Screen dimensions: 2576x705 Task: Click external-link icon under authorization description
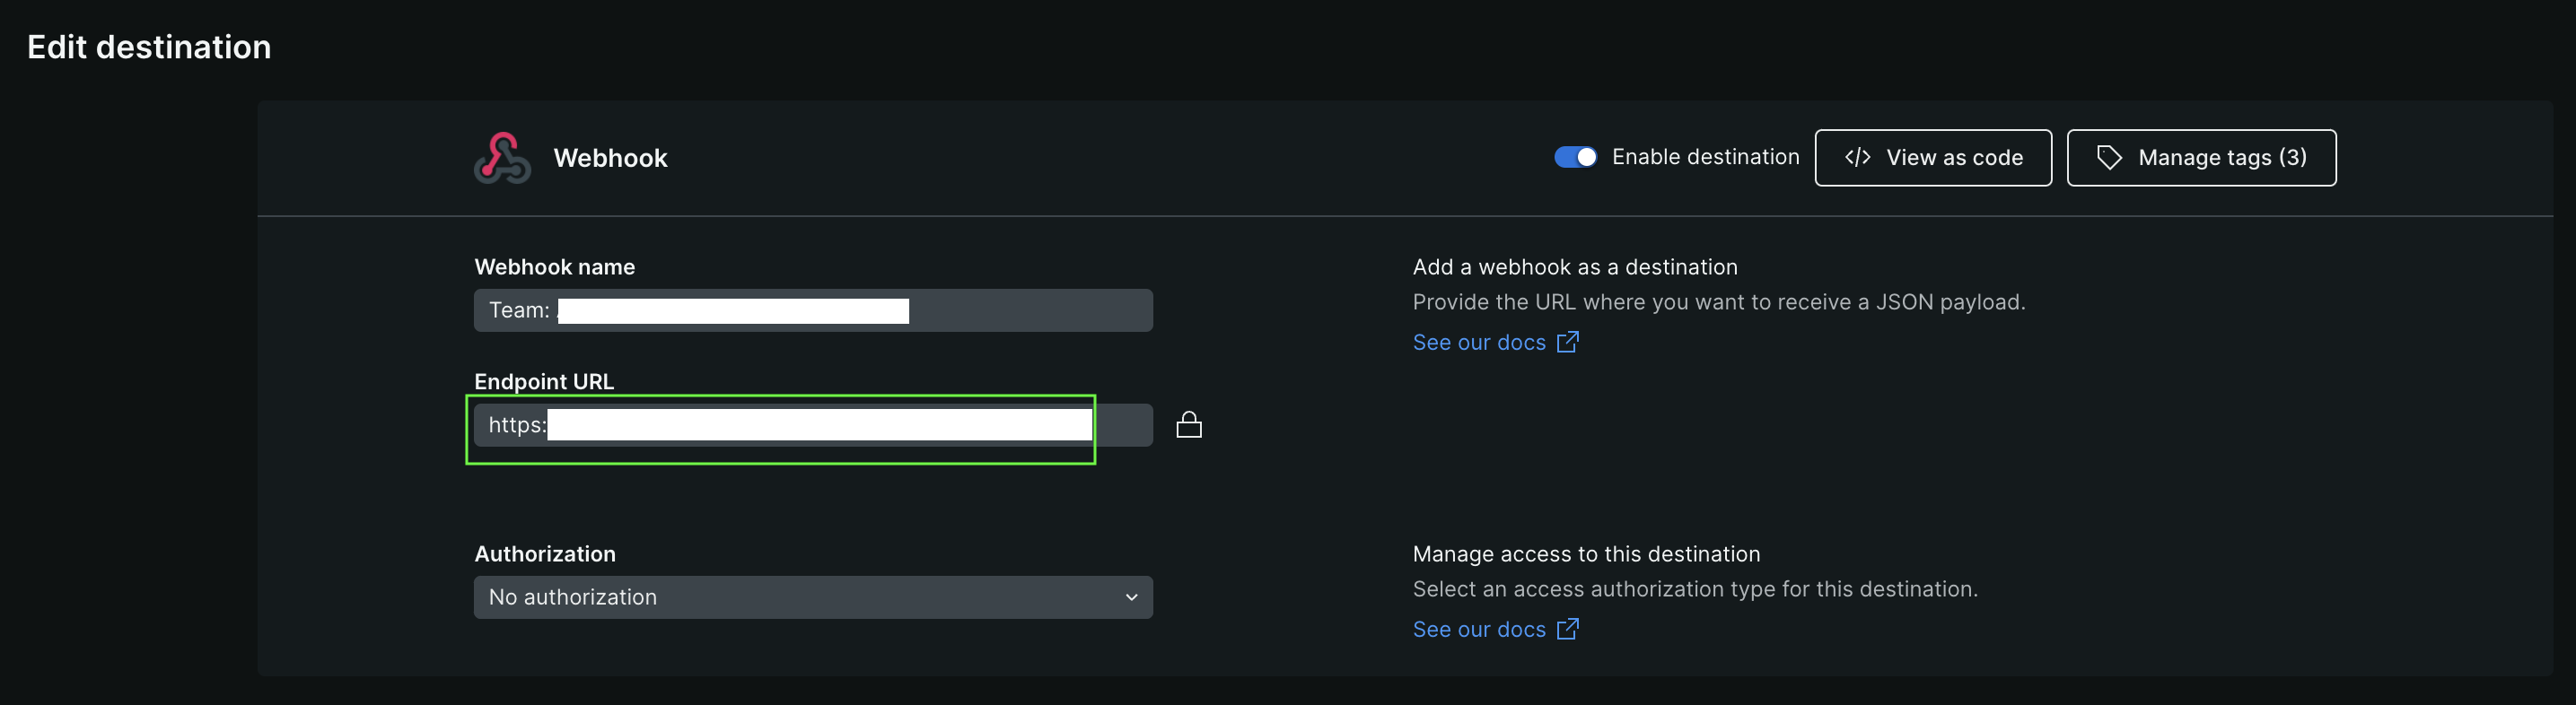click(x=1568, y=629)
